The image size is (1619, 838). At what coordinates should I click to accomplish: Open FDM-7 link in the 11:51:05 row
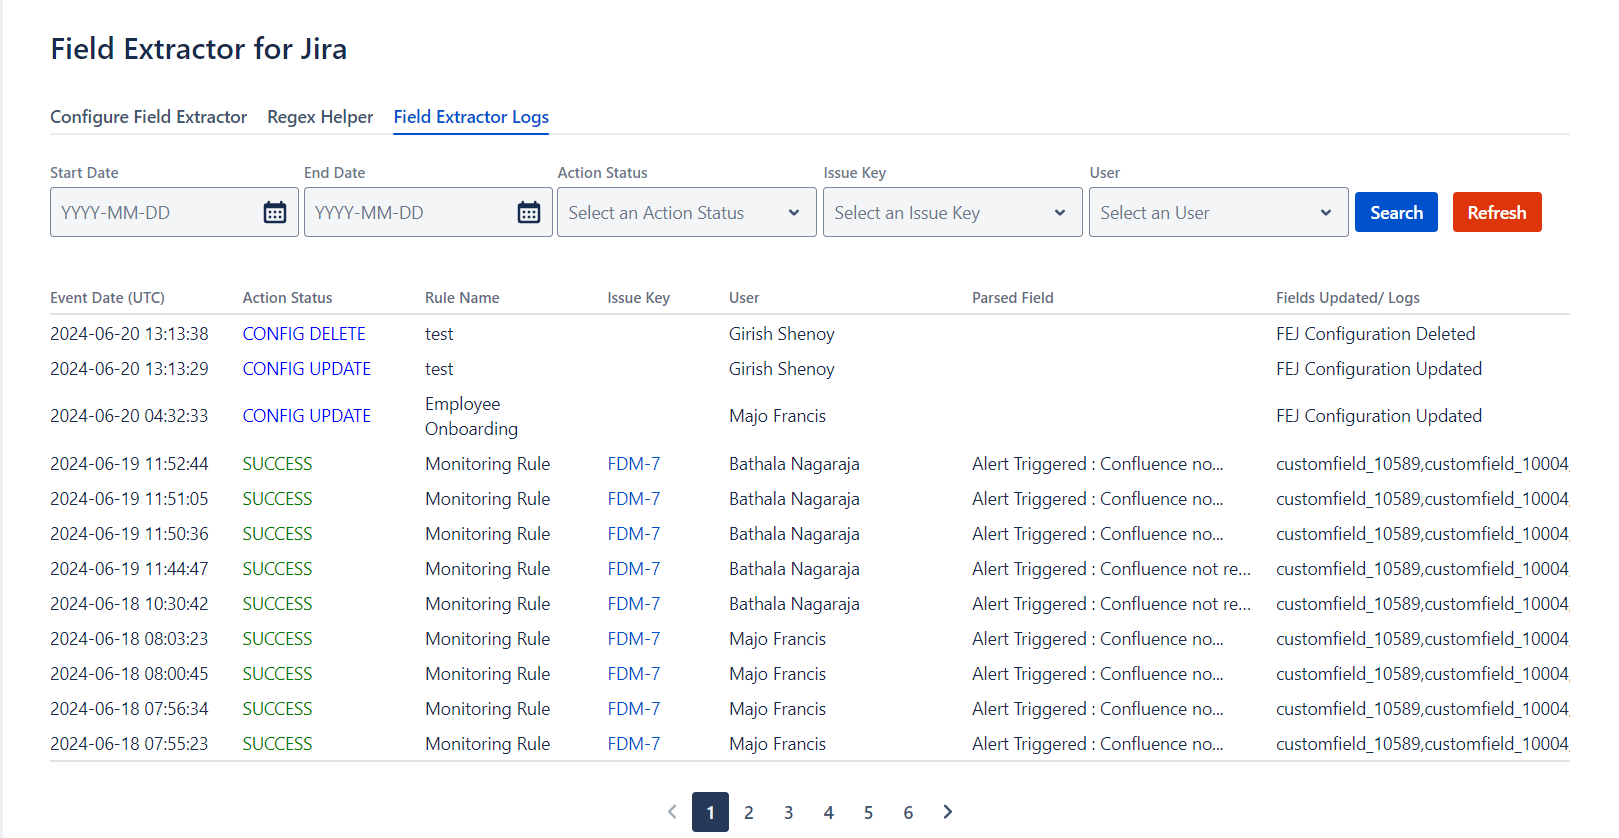[x=634, y=499]
